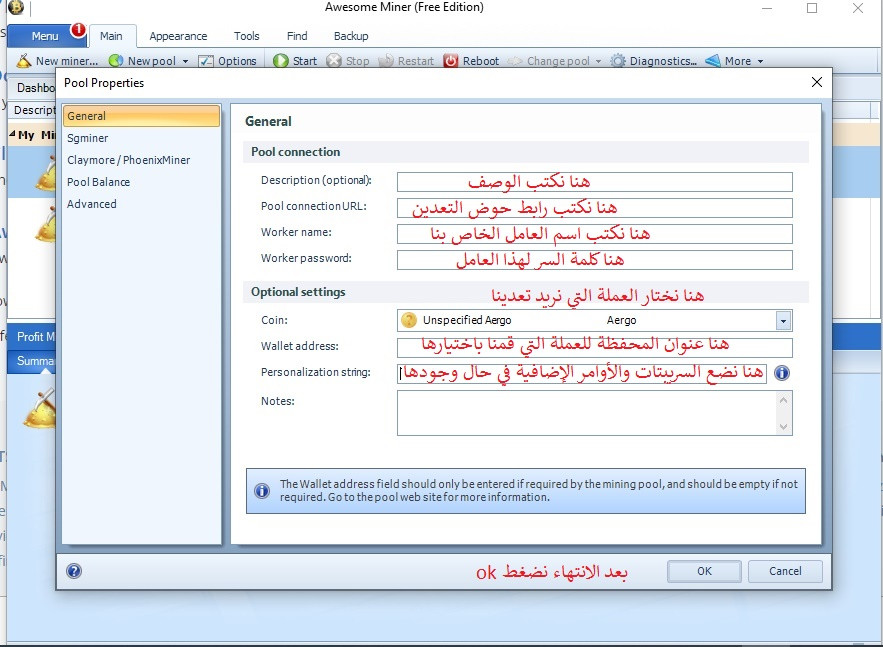
Task: Expand the New pool dropdown arrow
Action: coord(185,61)
